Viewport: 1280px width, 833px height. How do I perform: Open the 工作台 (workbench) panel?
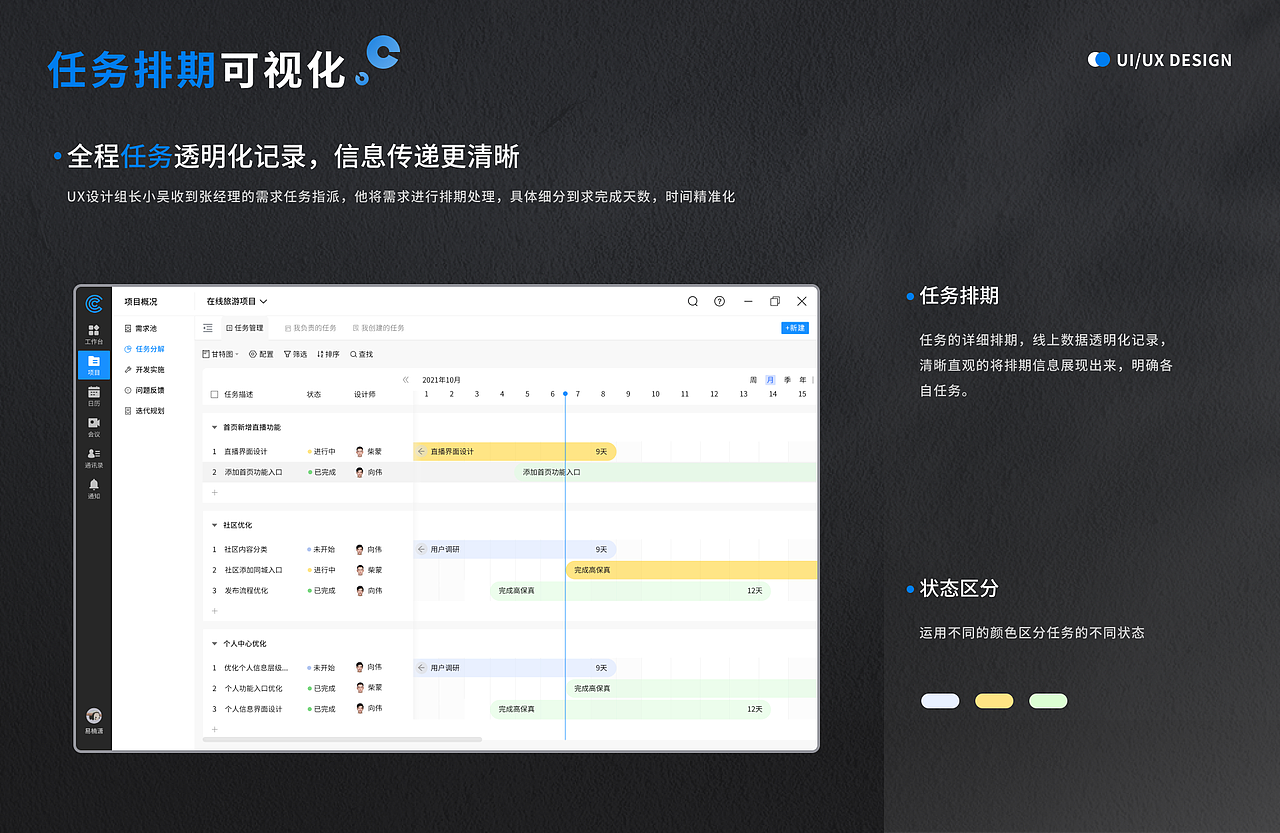[x=93, y=334]
